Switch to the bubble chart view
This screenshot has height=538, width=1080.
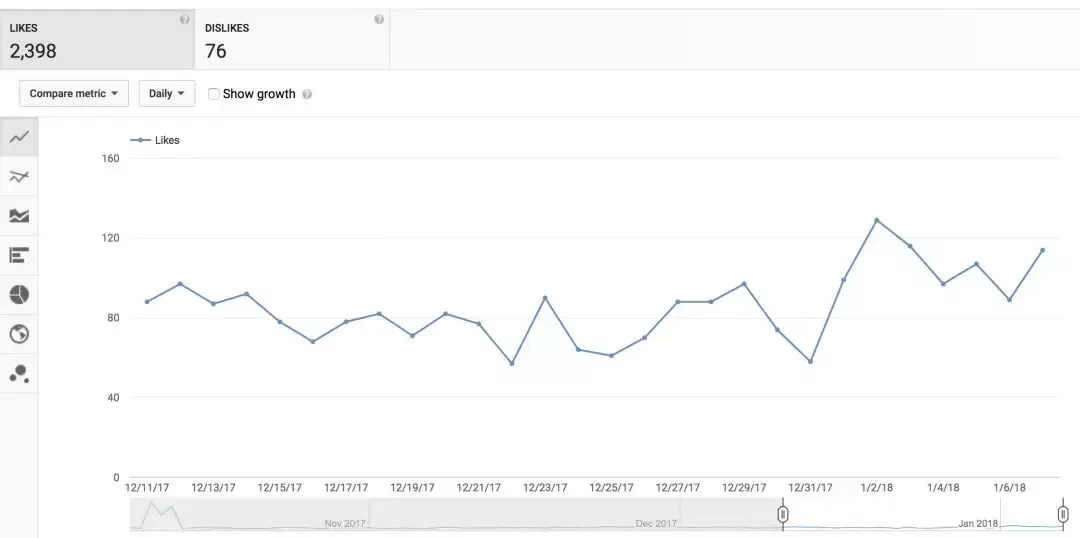pyautogui.click(x=19, y=373)
